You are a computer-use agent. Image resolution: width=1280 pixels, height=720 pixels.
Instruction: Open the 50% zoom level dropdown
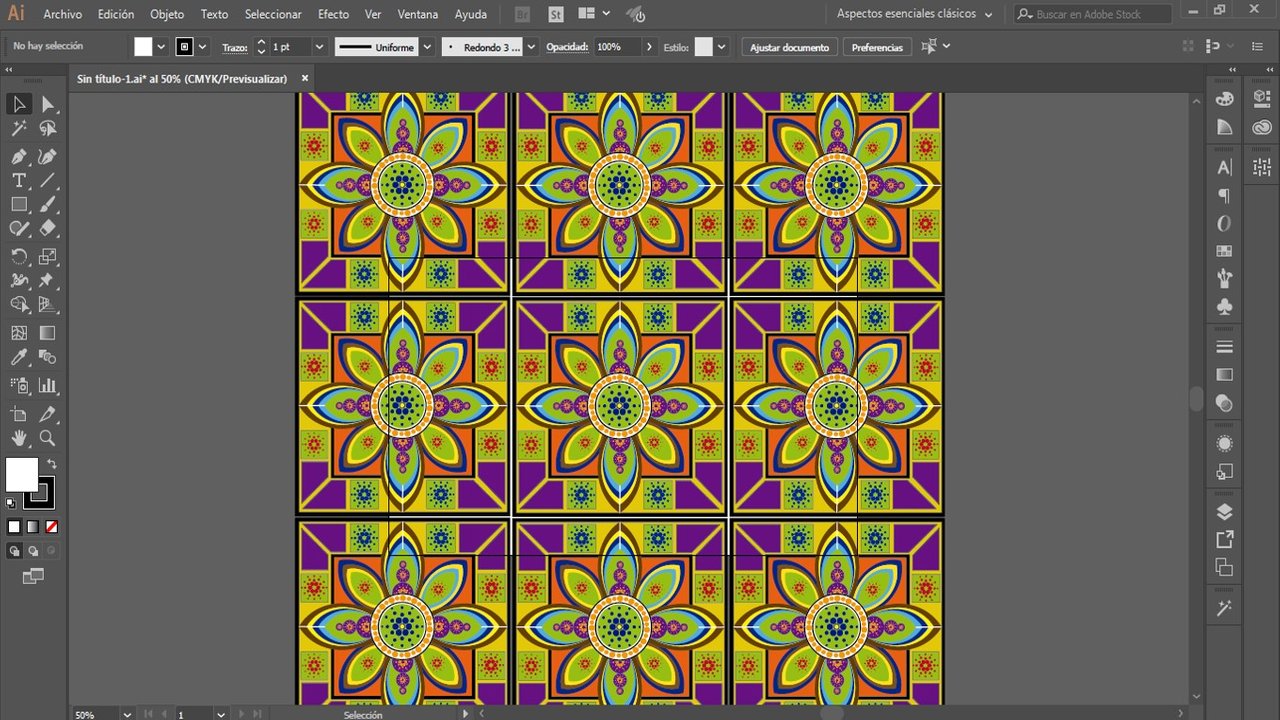(127, 714)
